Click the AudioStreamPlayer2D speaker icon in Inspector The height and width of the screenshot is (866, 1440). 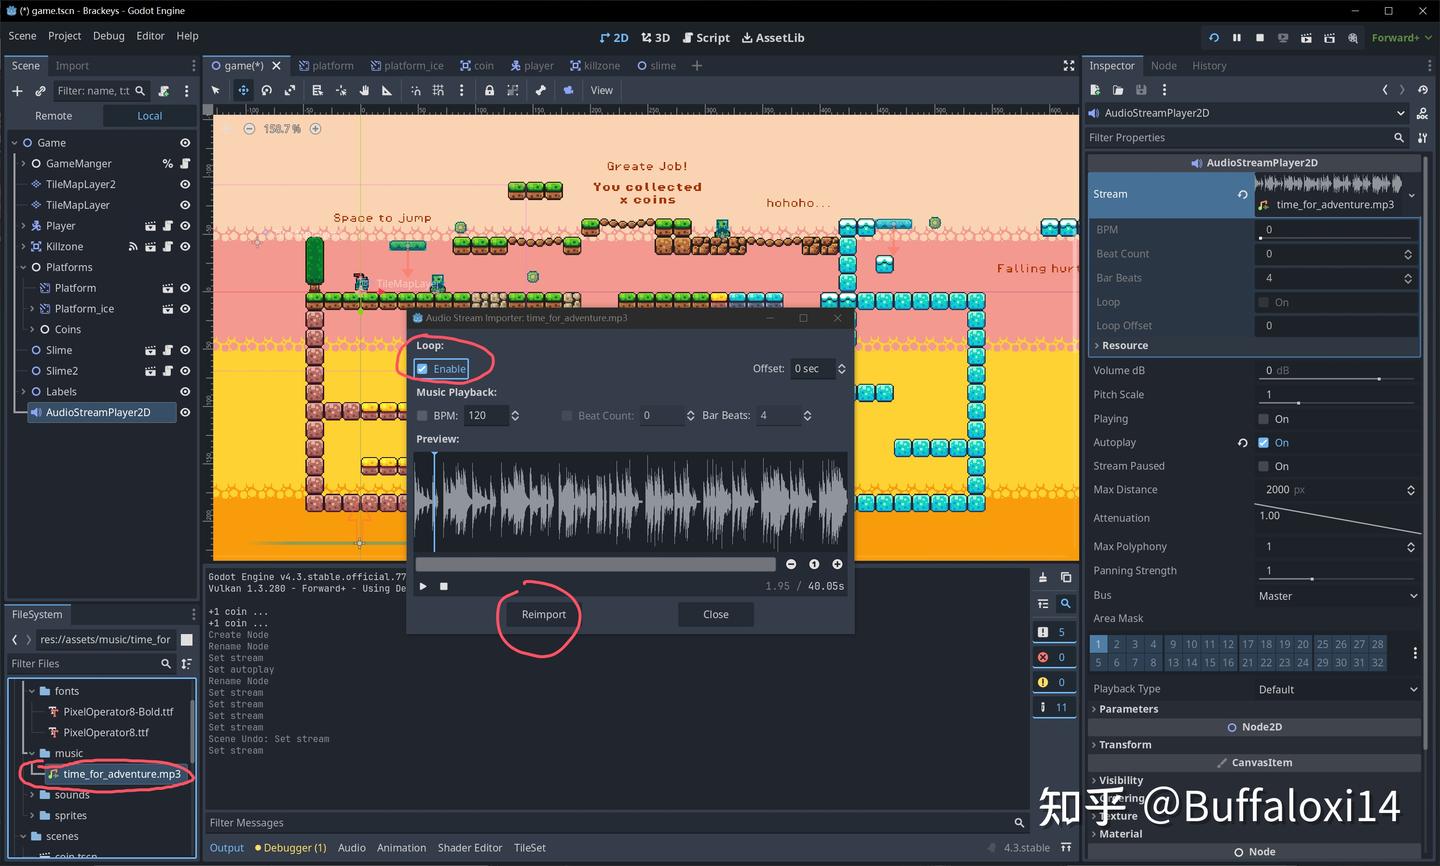[x=1196, y=162]
